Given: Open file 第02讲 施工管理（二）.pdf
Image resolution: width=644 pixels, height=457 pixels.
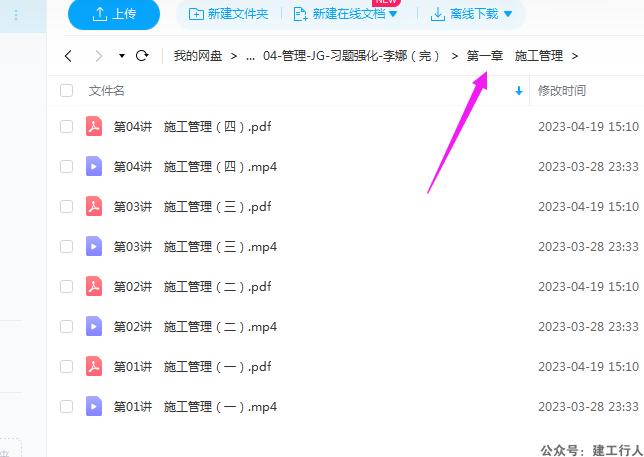Looking at the screenshot, I should [x=192, y=286].
